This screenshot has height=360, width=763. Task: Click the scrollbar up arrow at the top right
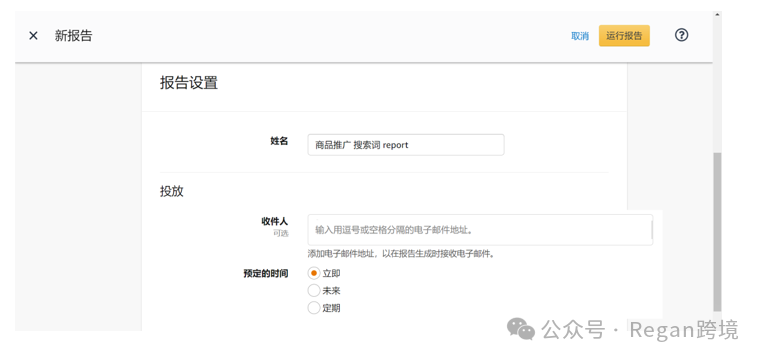pos(717,15)
